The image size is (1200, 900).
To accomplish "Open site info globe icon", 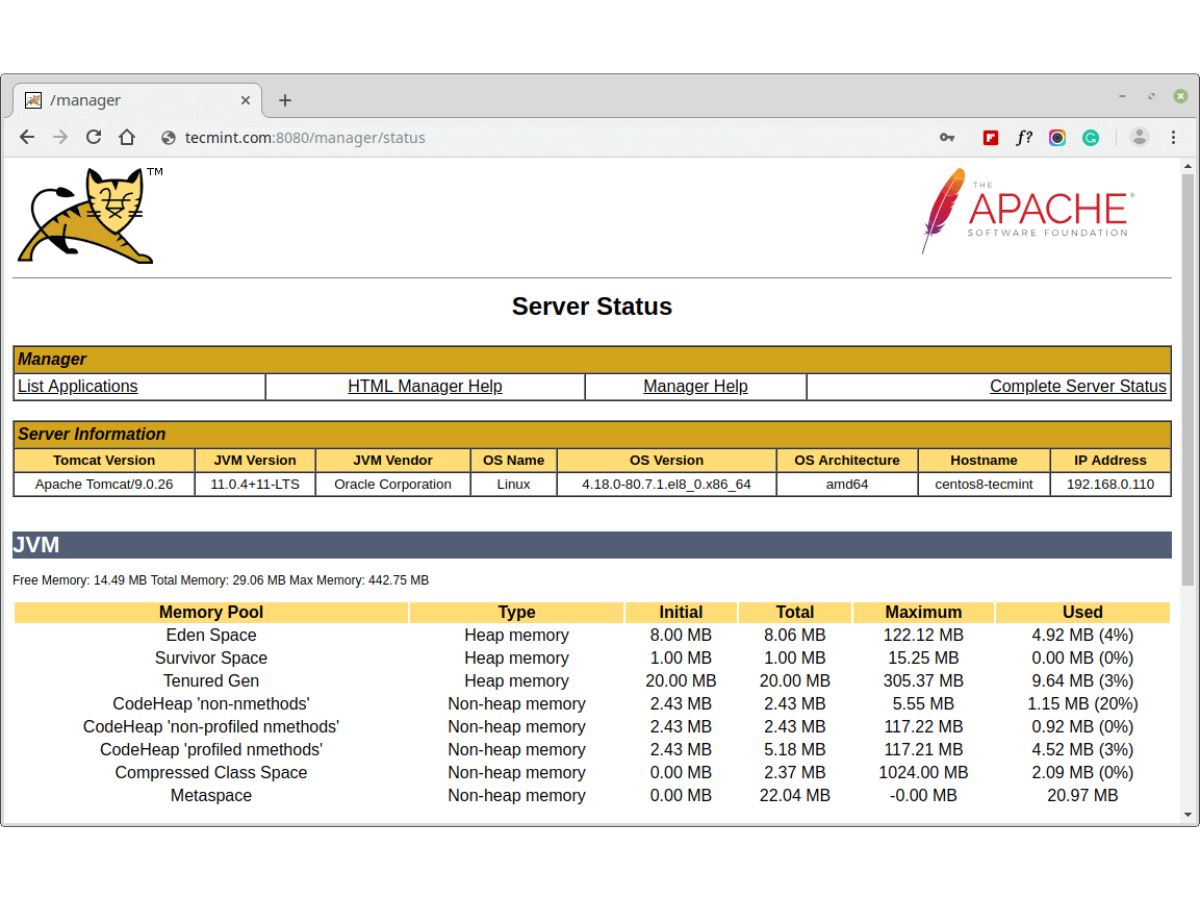I will click(168, 138).
